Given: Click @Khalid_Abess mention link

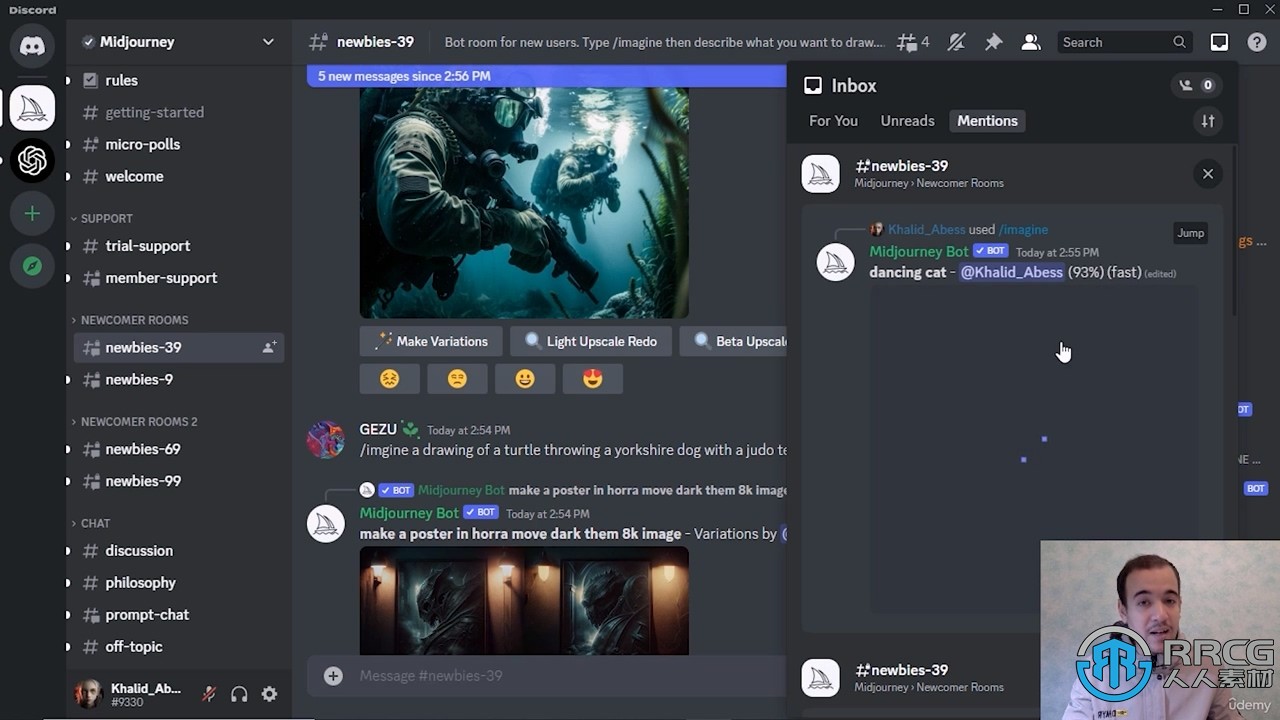Looking at the screenshot, I should (x=1011, y=272).
